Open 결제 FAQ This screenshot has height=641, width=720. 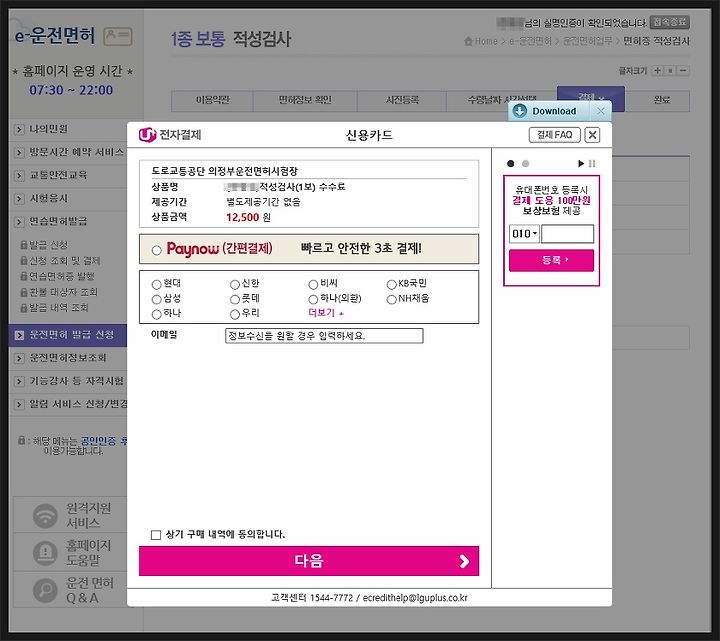pos(555,135)
